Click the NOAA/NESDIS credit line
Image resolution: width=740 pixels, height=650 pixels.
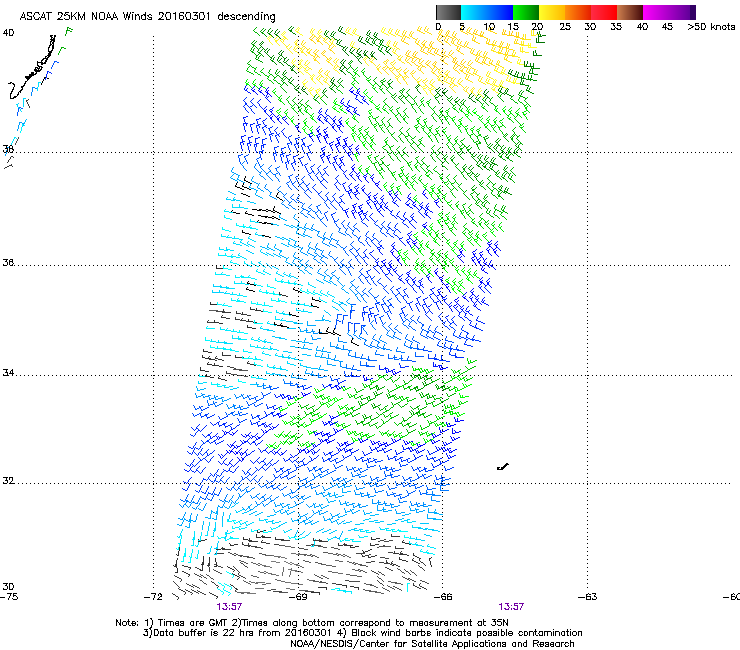(x=432, y=644)
